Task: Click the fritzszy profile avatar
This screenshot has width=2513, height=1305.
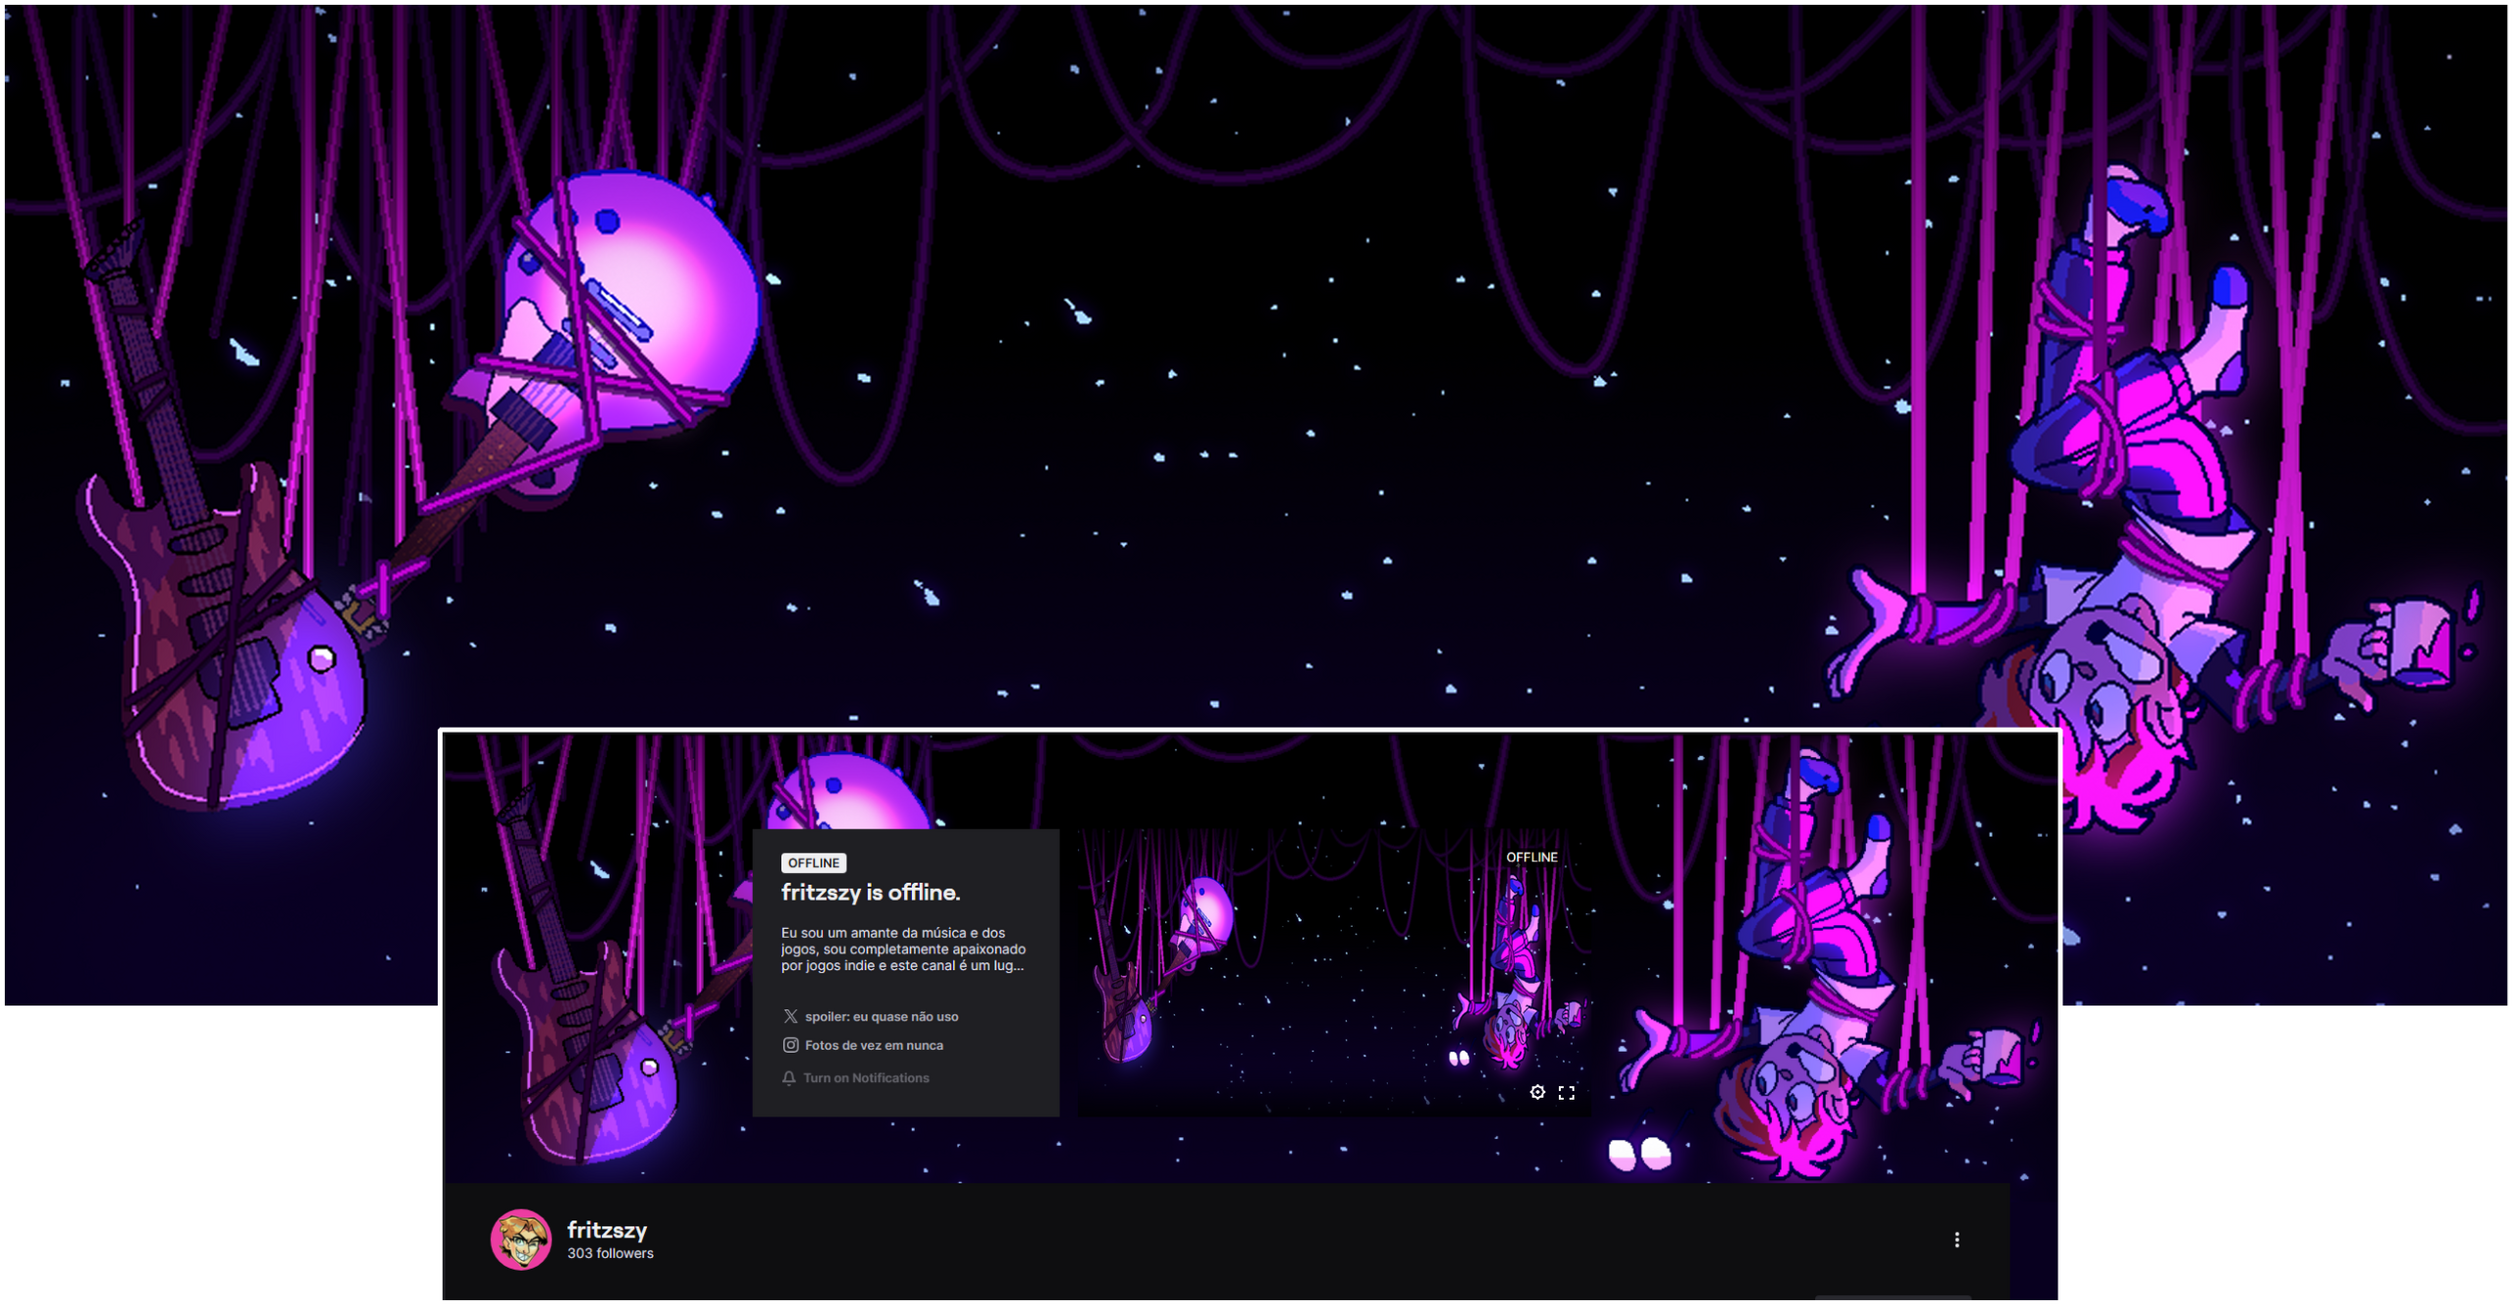Action: pos(520,1239)
